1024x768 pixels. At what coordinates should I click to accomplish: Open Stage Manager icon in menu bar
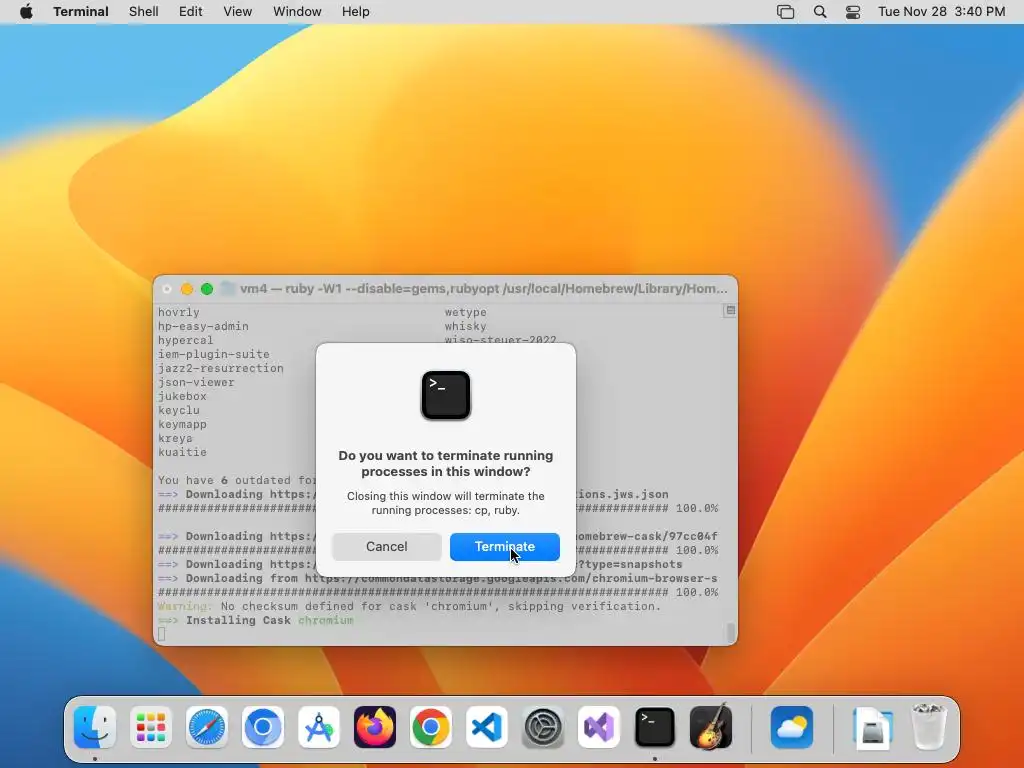point(786,12)
